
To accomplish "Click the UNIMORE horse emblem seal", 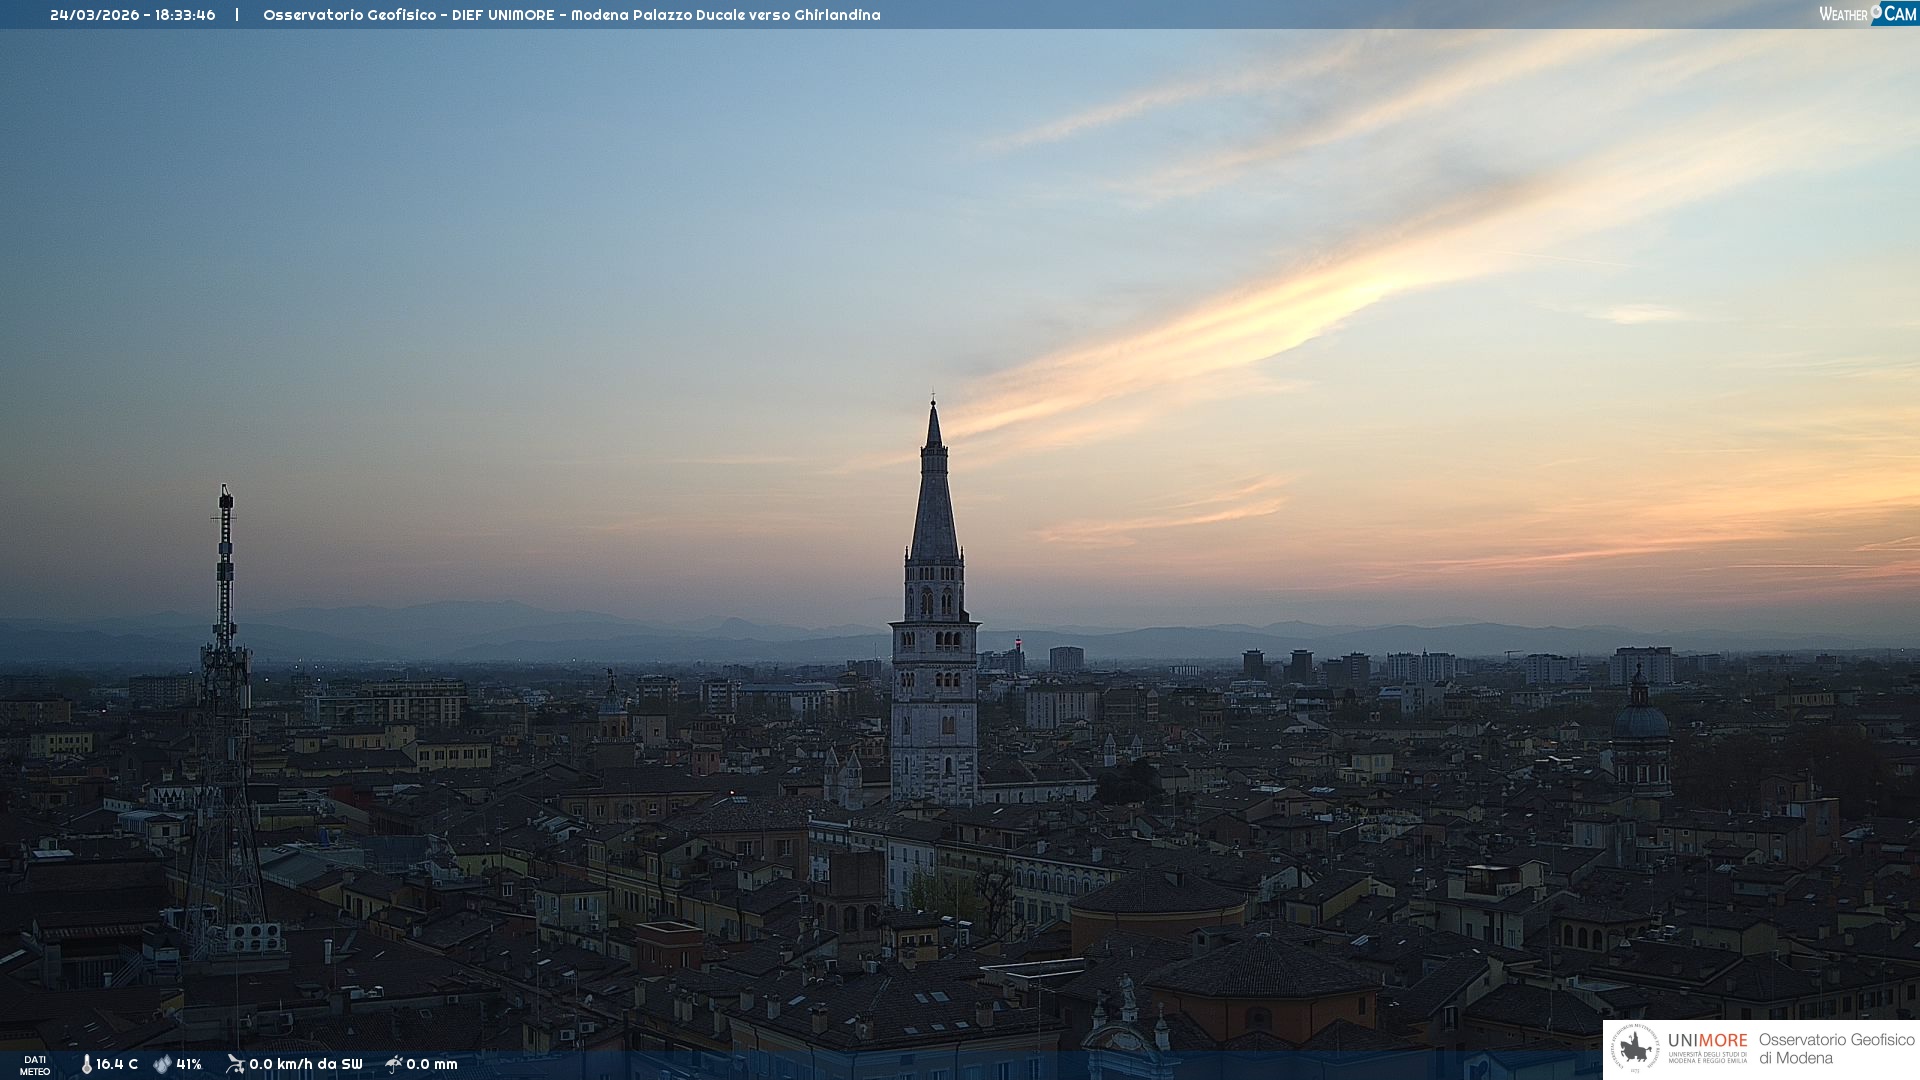I will click(x=1635, y=1048).
